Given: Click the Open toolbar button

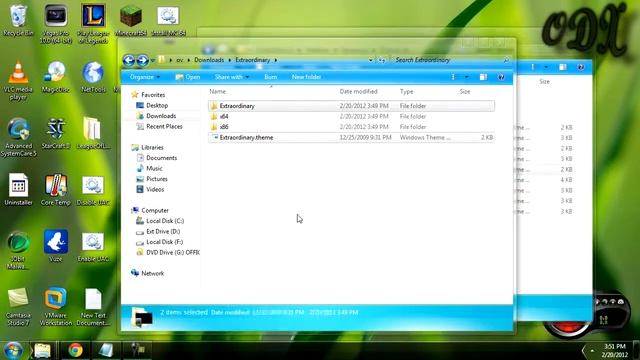Looking at the screenshot, I should (x=188, y=77).
